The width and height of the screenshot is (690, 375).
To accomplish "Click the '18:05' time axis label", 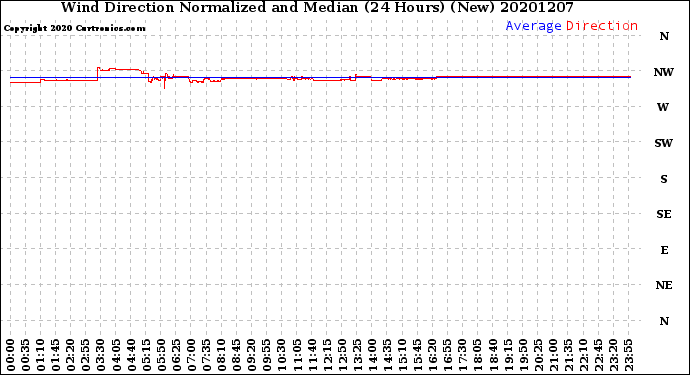I will (478, 356).
